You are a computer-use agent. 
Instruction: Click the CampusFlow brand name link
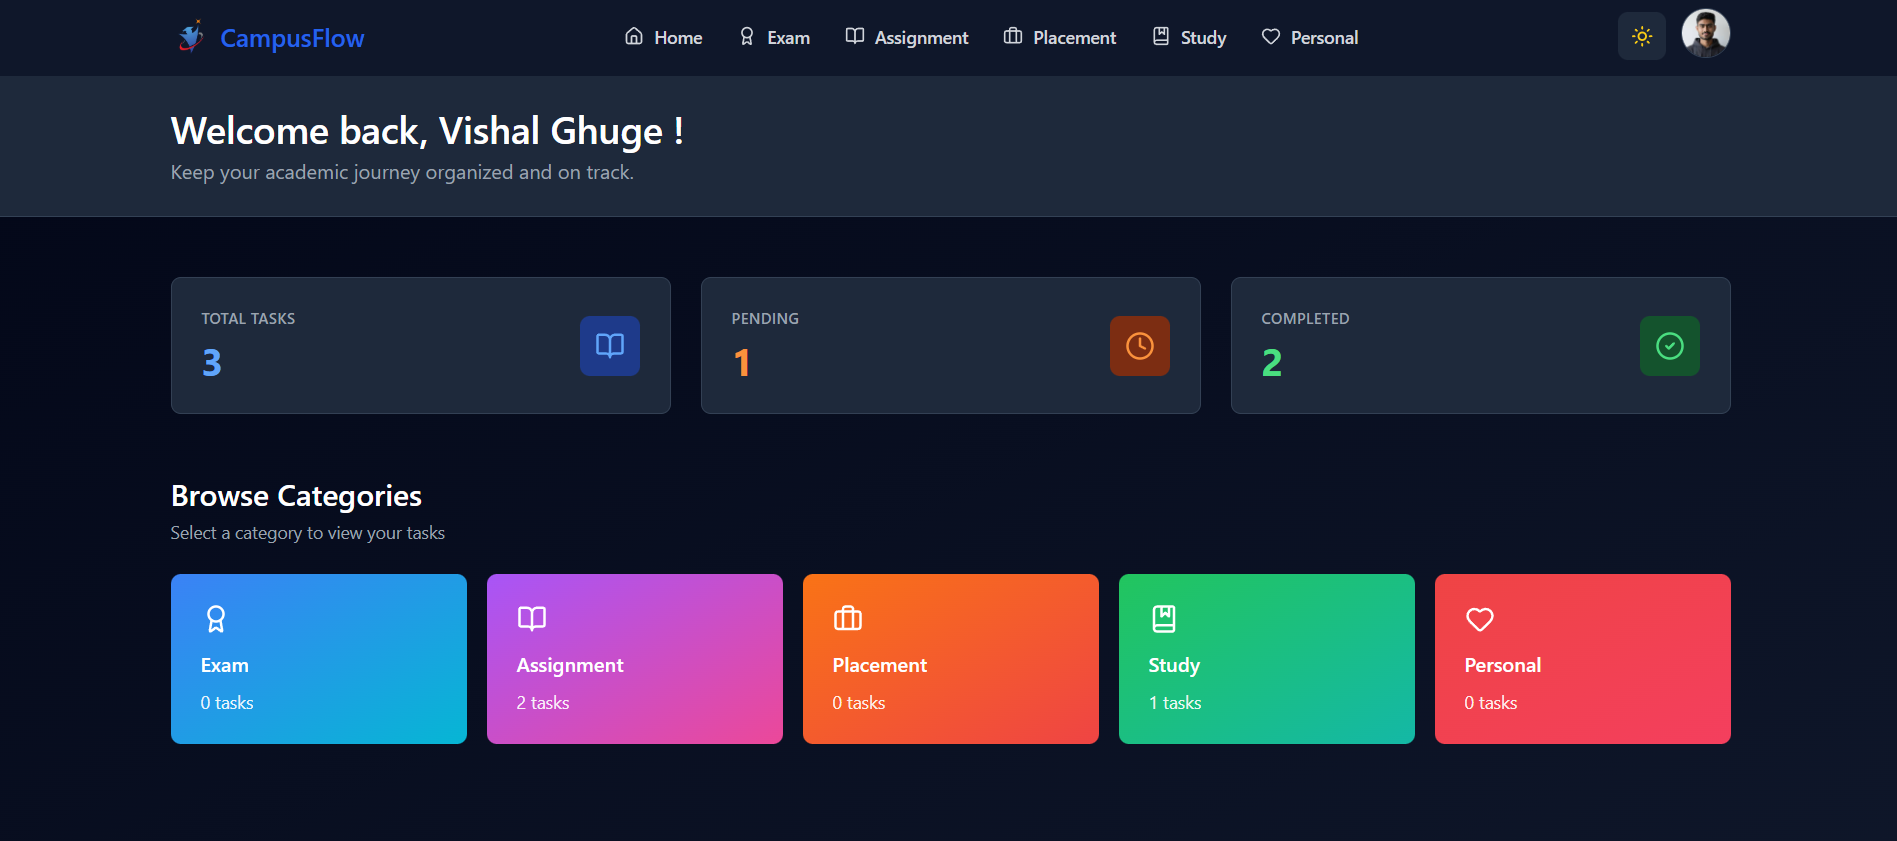point(292,39)
